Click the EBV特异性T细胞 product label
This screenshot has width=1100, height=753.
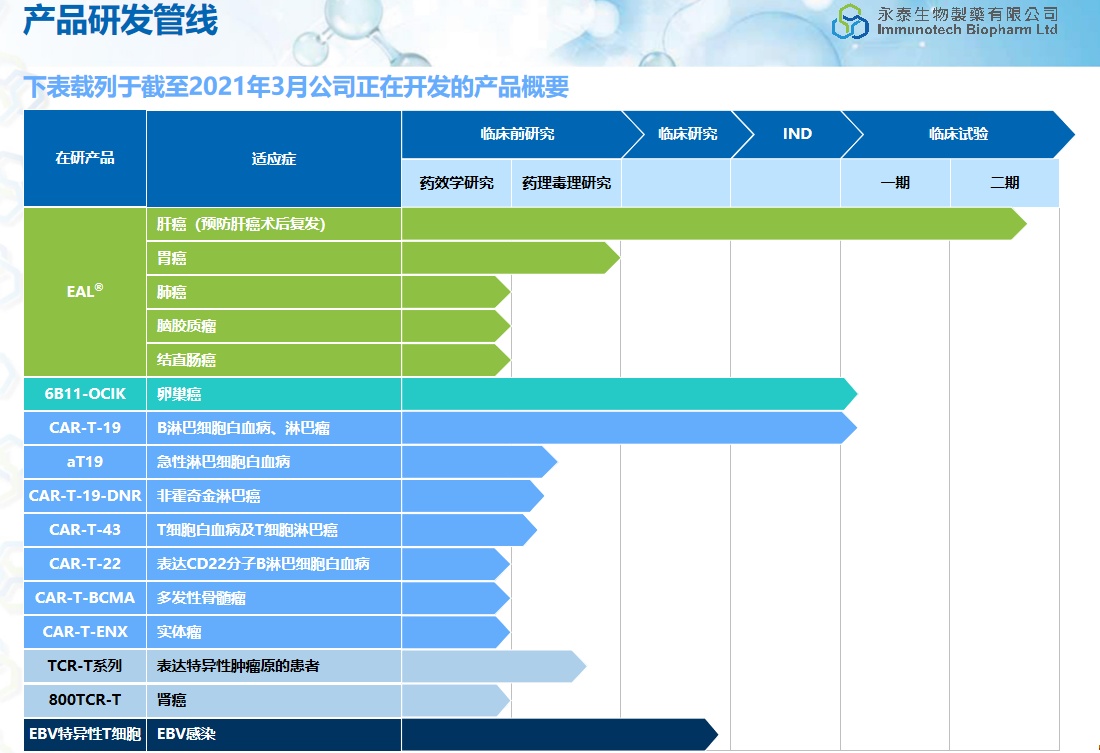pos(85,734)
